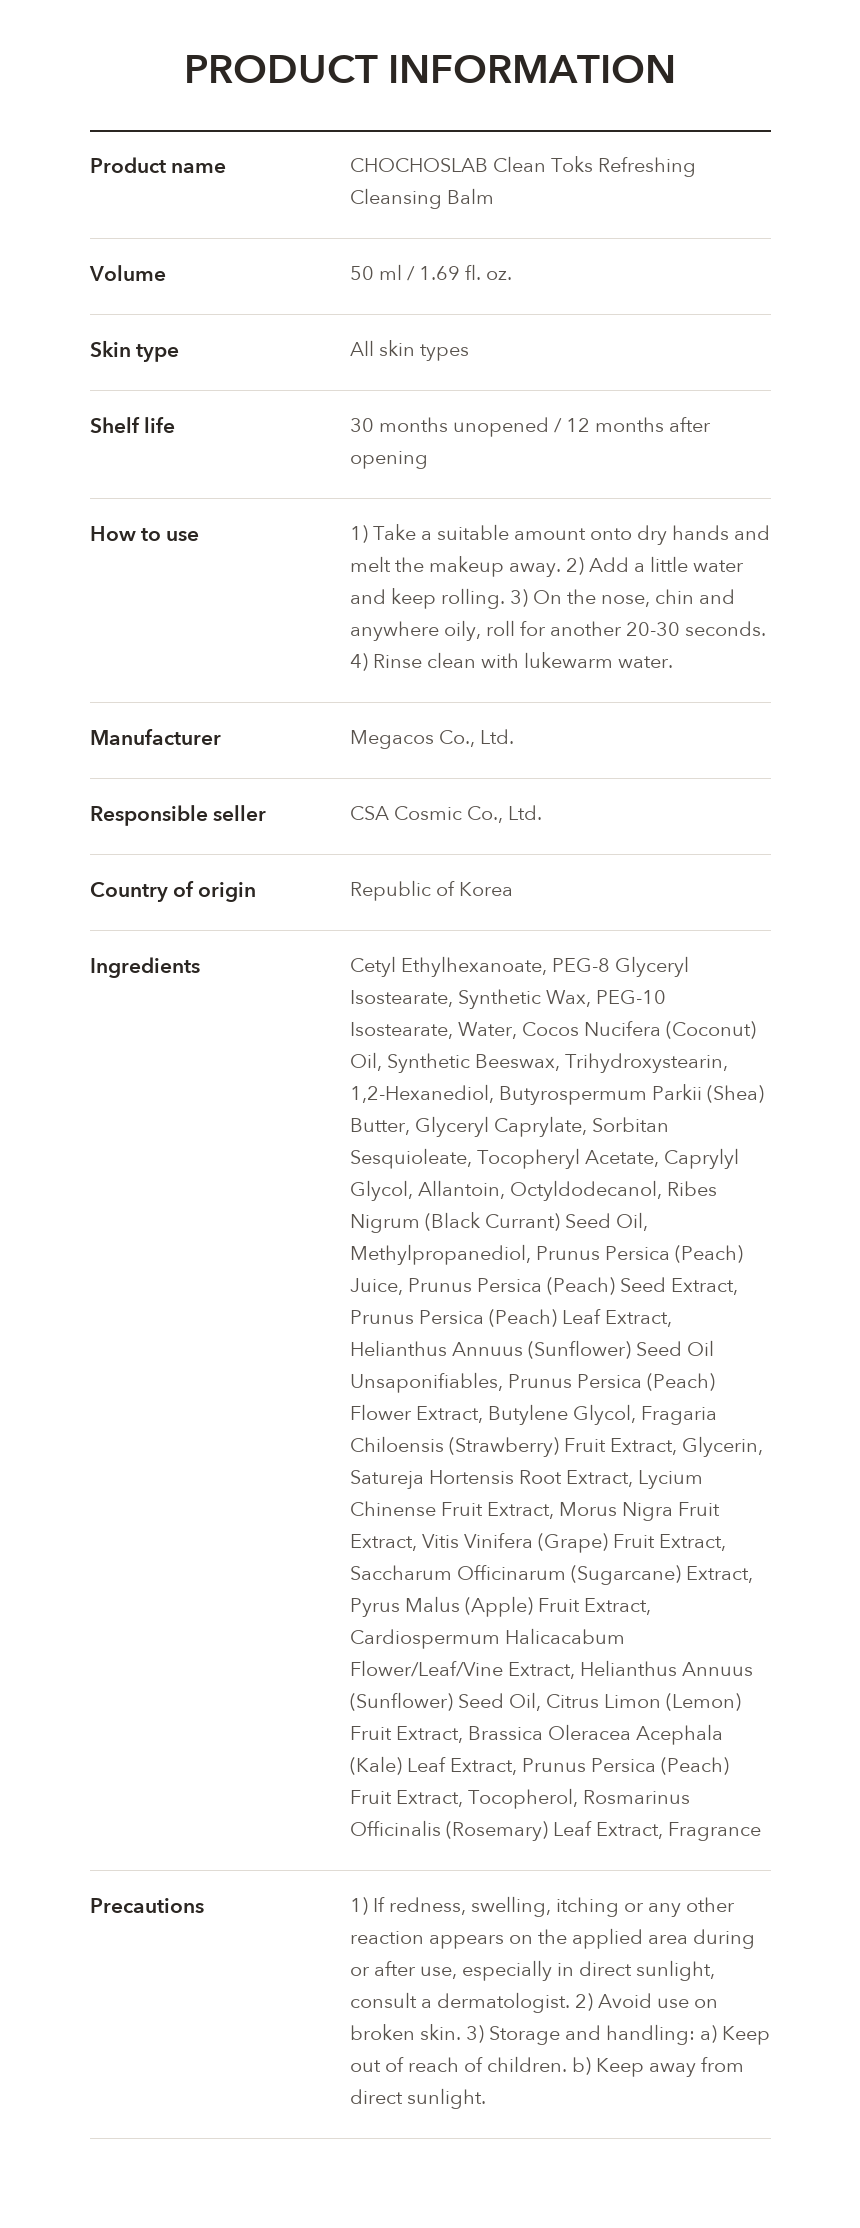Viewport: 860px width, 2228px height.
Task: Click the Cetyl Ethylhexanoate ingredient text
Action: coord(447,965)
